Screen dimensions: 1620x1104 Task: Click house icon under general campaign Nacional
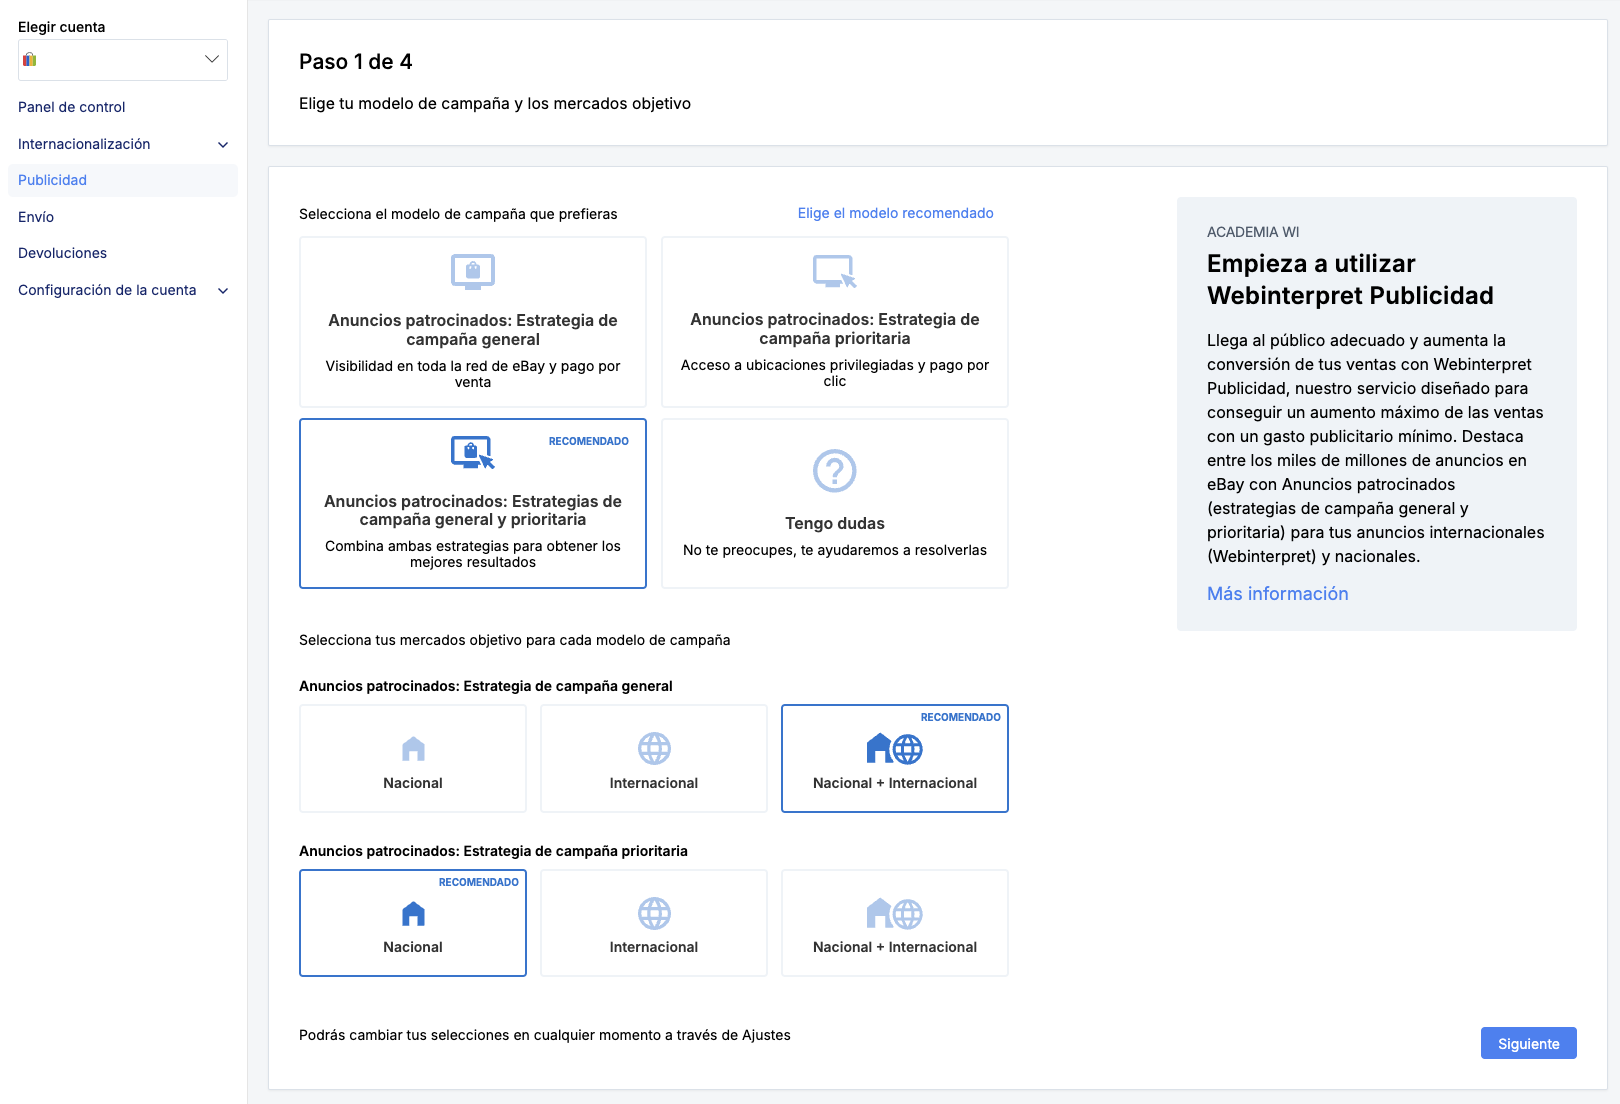pyautogui.click(x=413, y=749)
